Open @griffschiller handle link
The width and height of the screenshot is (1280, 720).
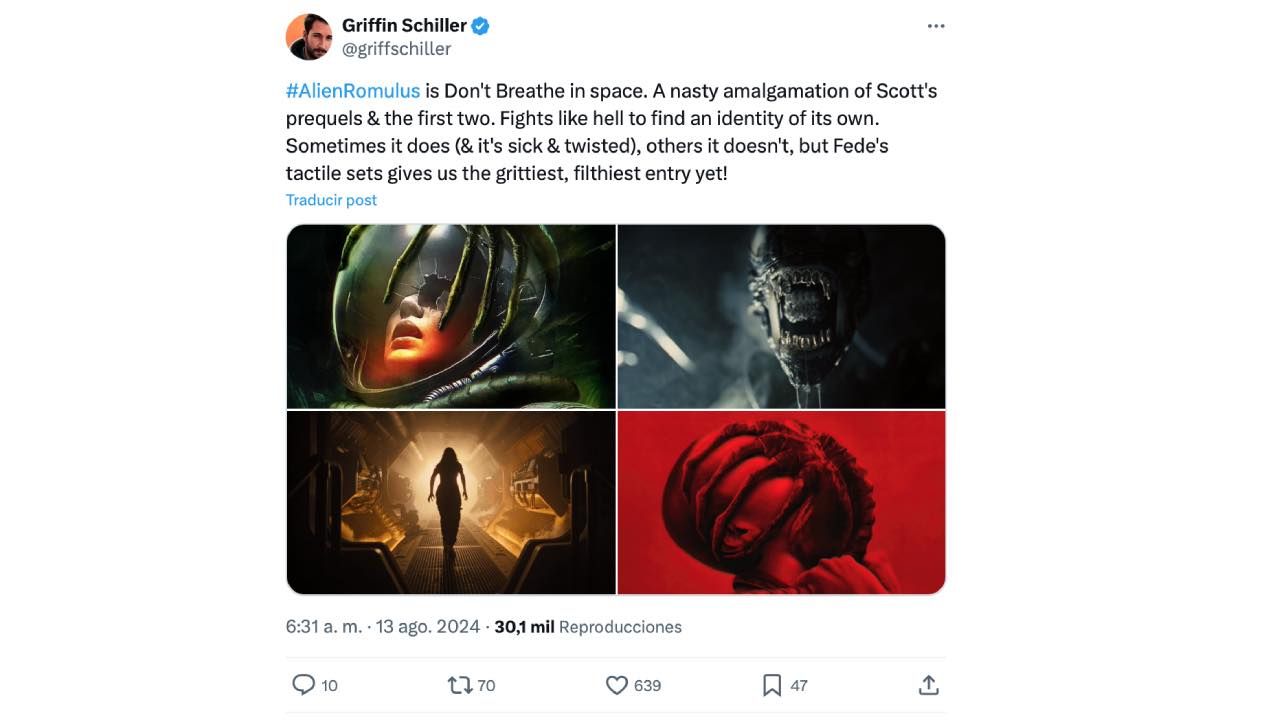396,49
